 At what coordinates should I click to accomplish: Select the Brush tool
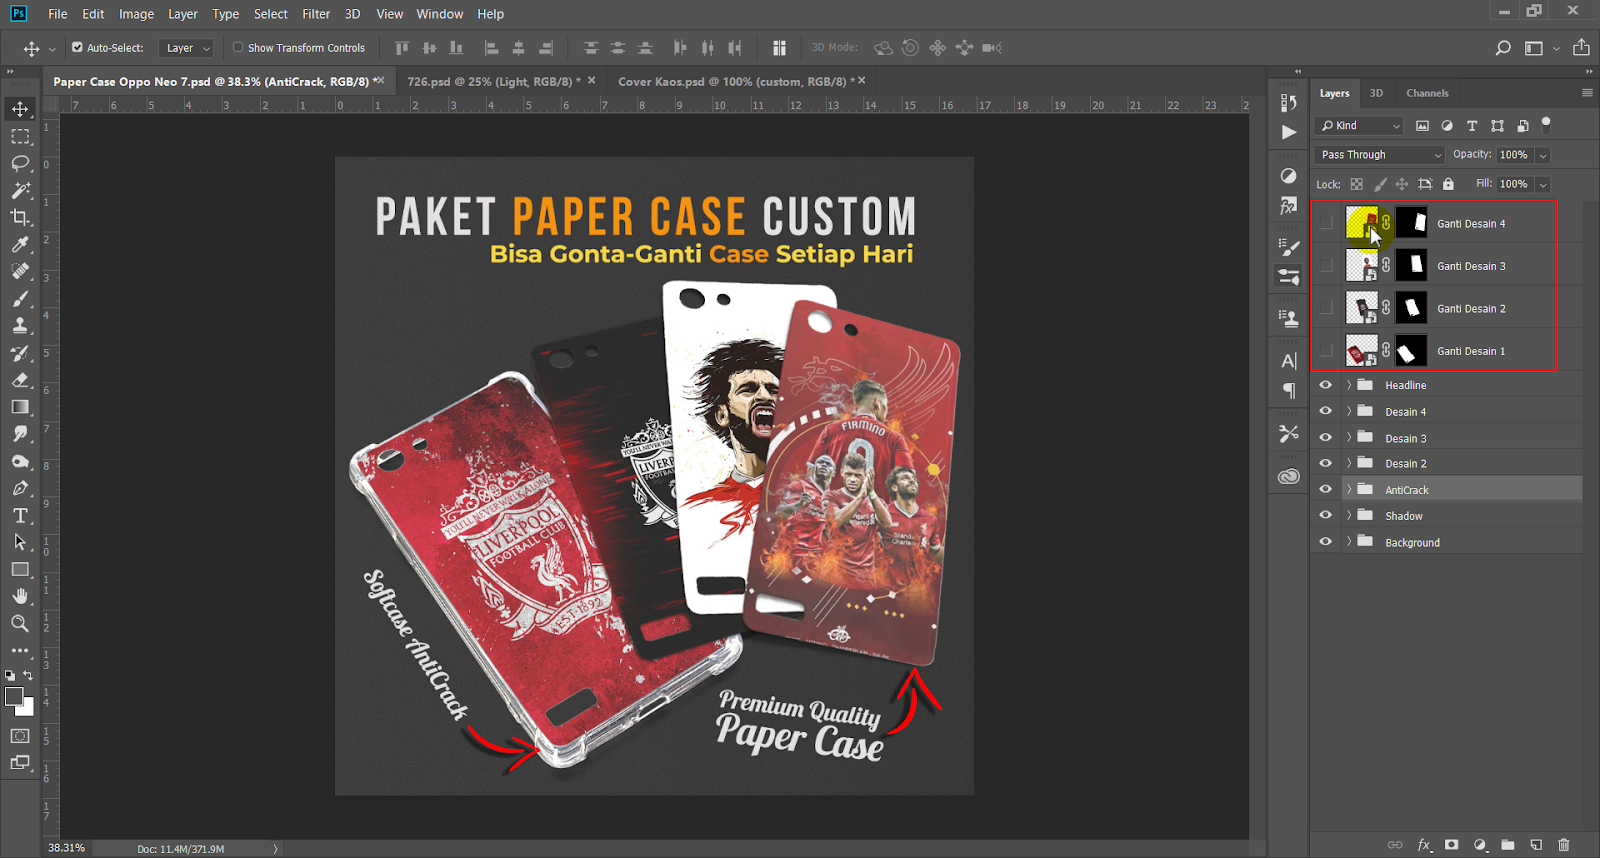pos(20,298)
